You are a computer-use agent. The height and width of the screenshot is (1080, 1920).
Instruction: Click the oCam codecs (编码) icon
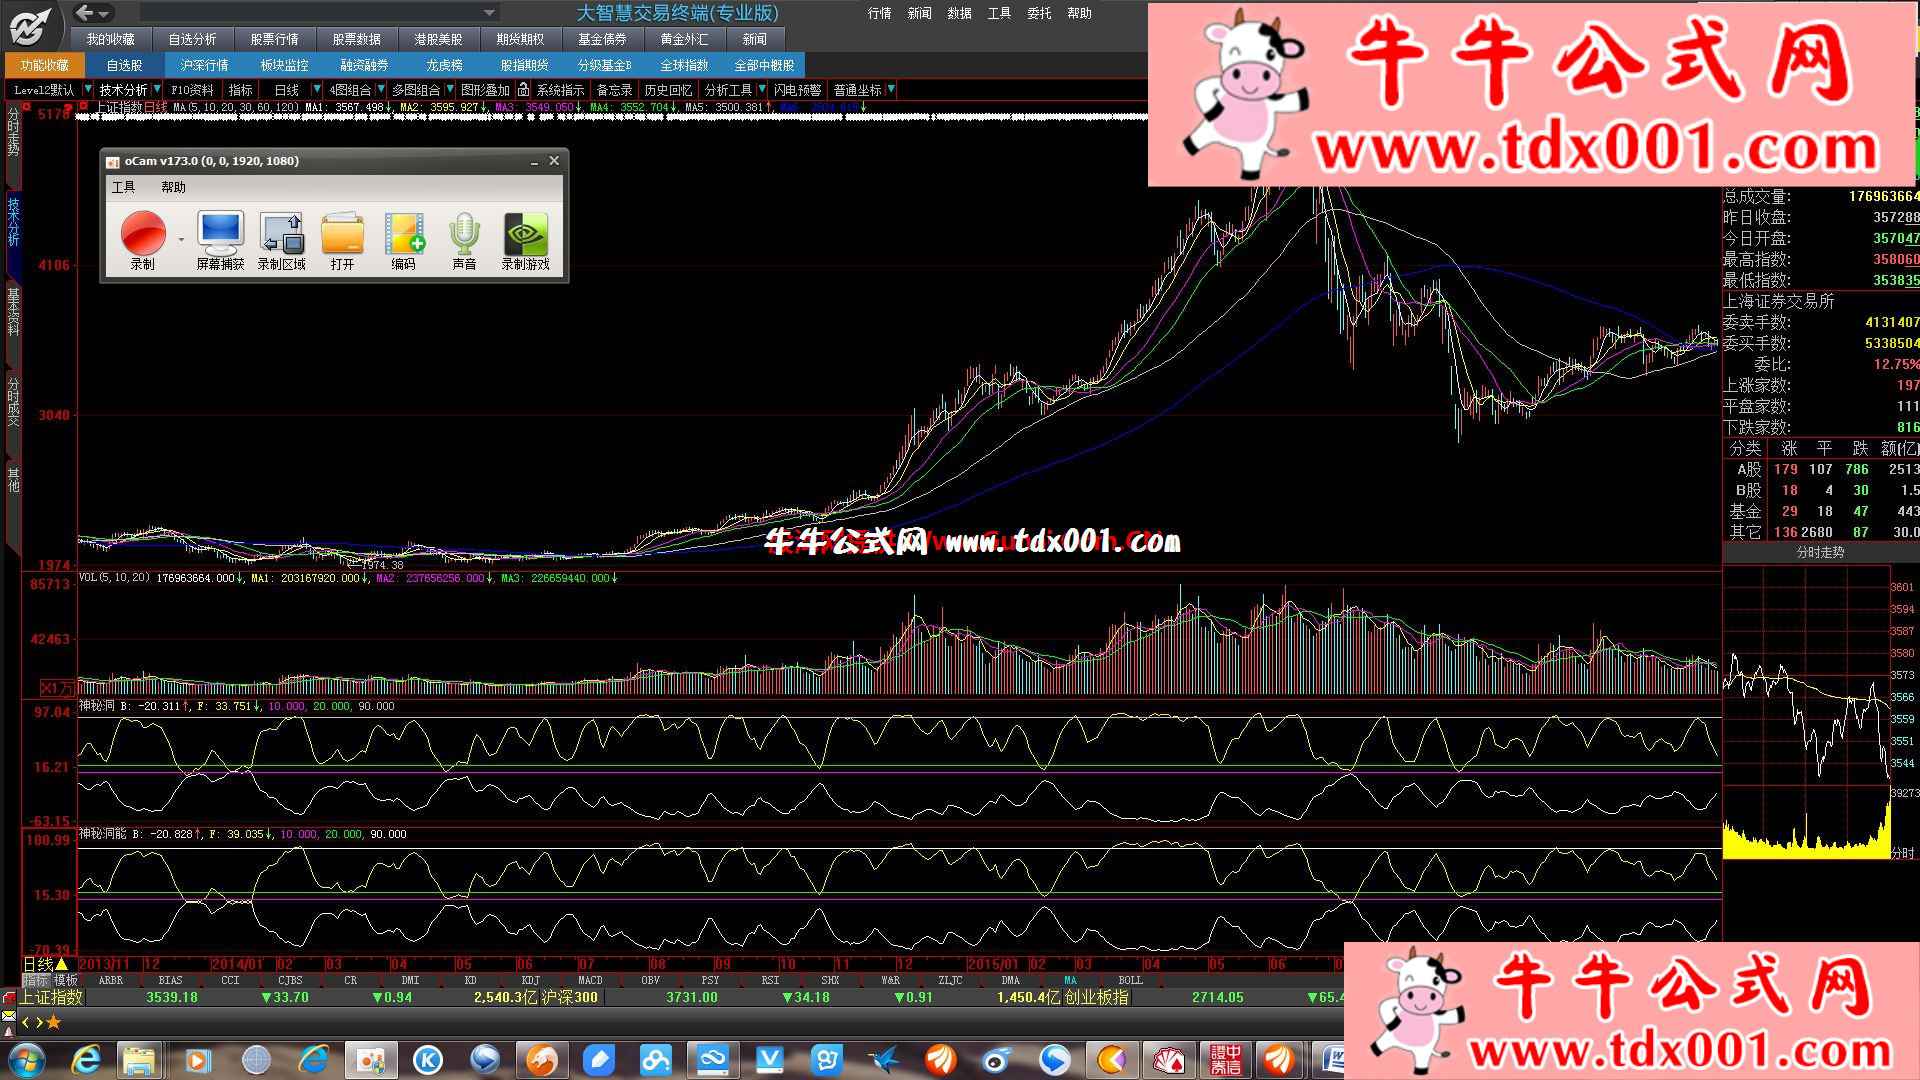pos(404,233)
